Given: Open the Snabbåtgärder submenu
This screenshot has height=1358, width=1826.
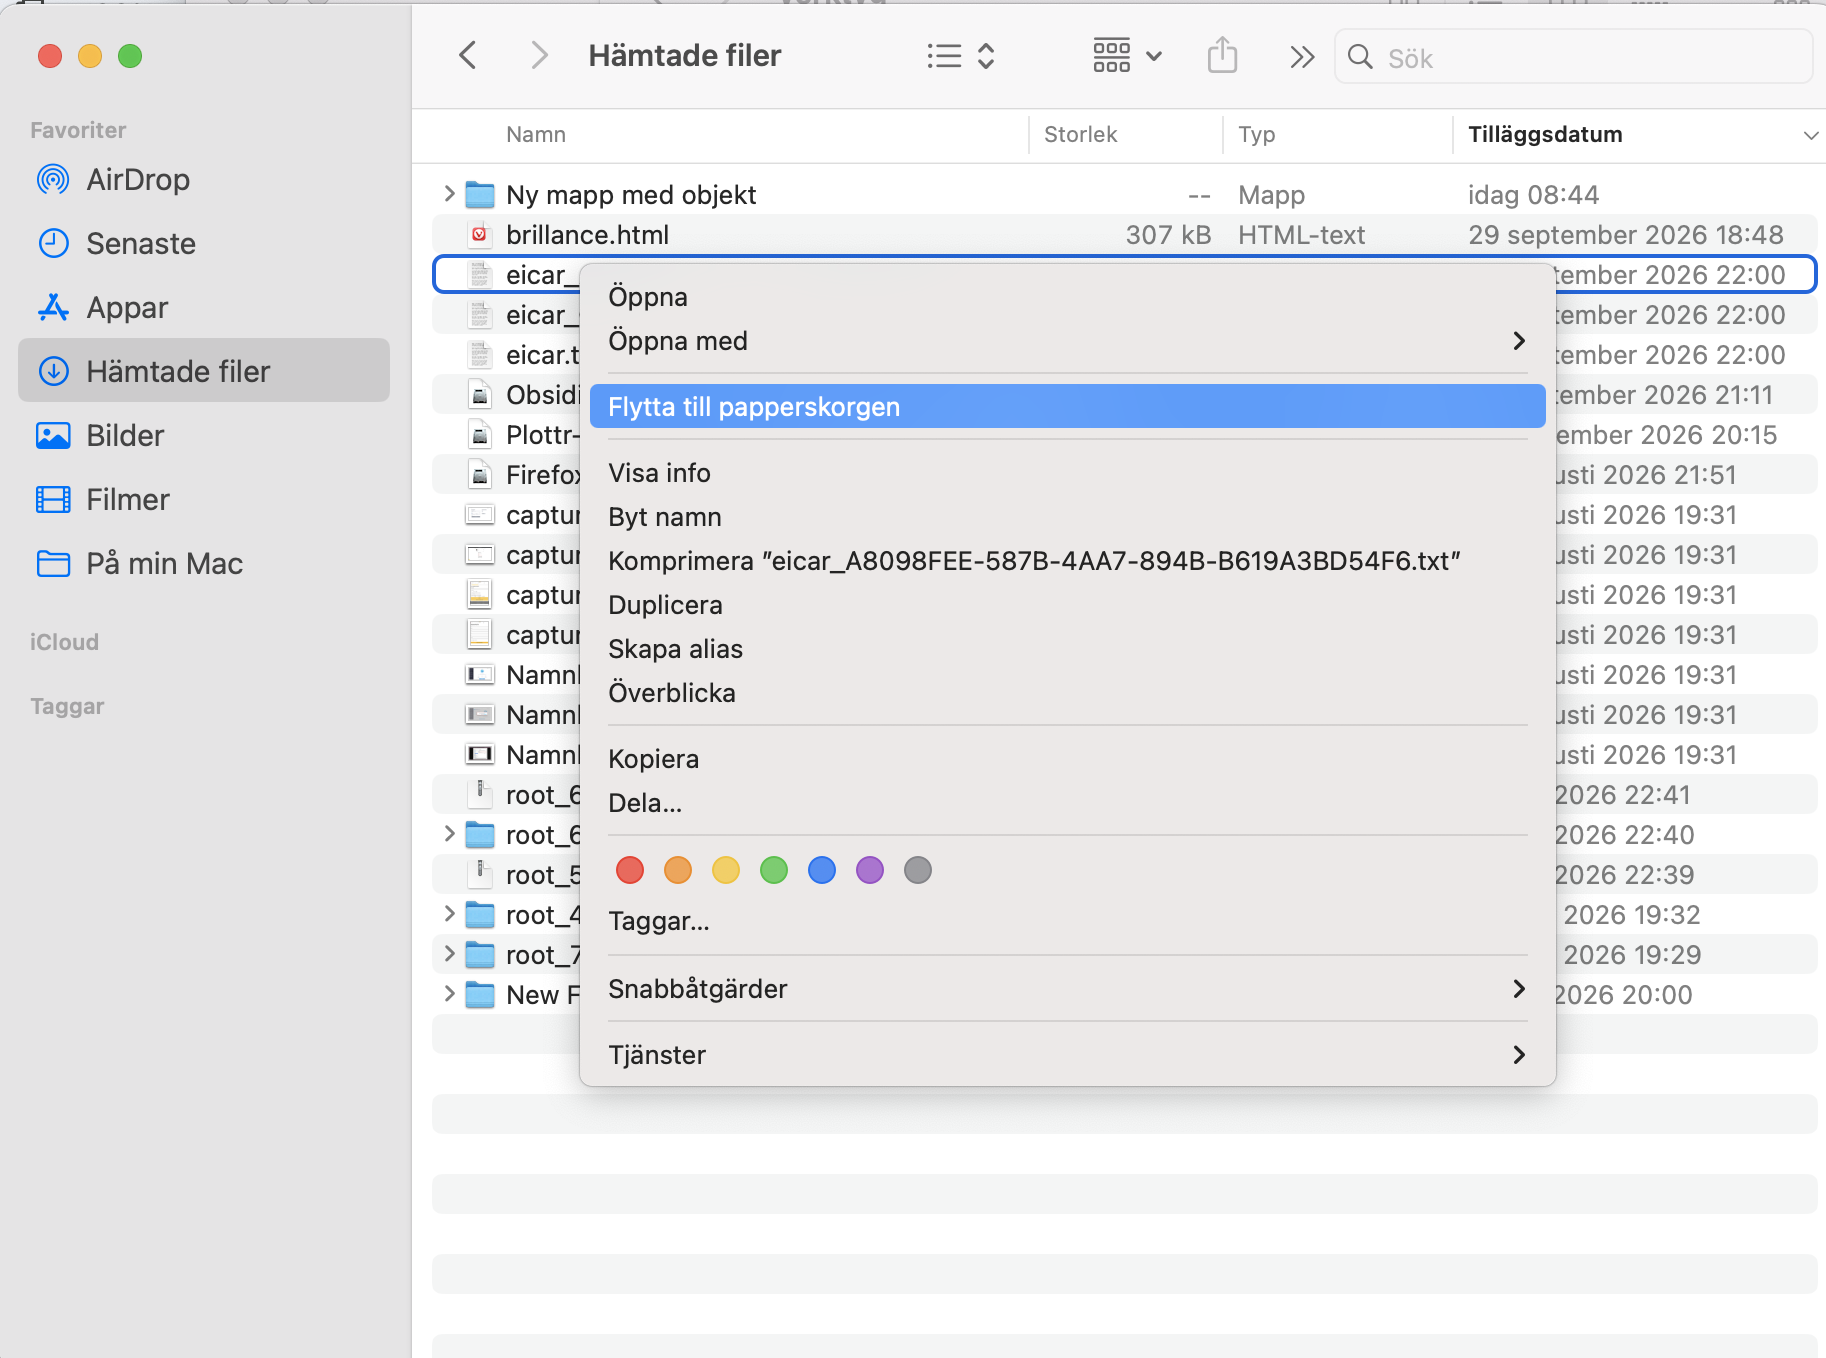Looking at the screenshot, I should (1067, 989).
